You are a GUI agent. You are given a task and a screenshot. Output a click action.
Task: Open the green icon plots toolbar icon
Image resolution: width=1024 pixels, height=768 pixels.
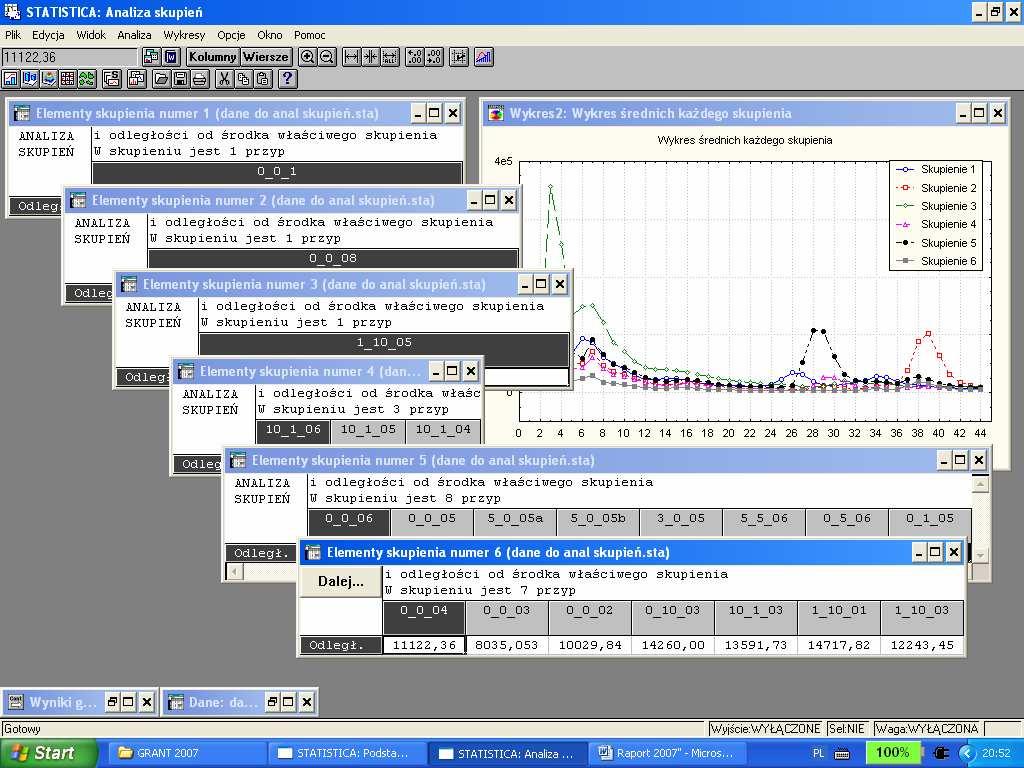click(87, 79)
